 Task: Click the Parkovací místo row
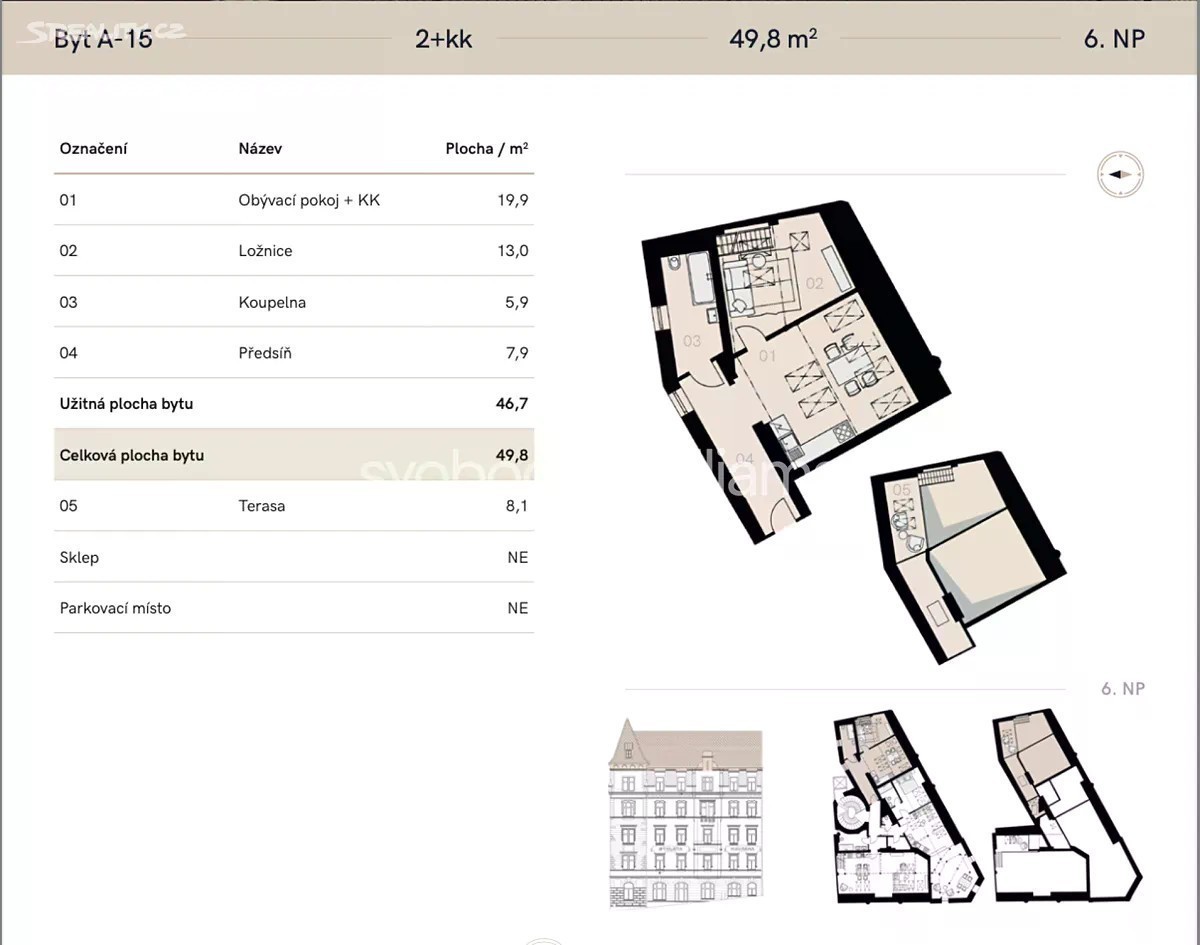(x=293, y=608)
